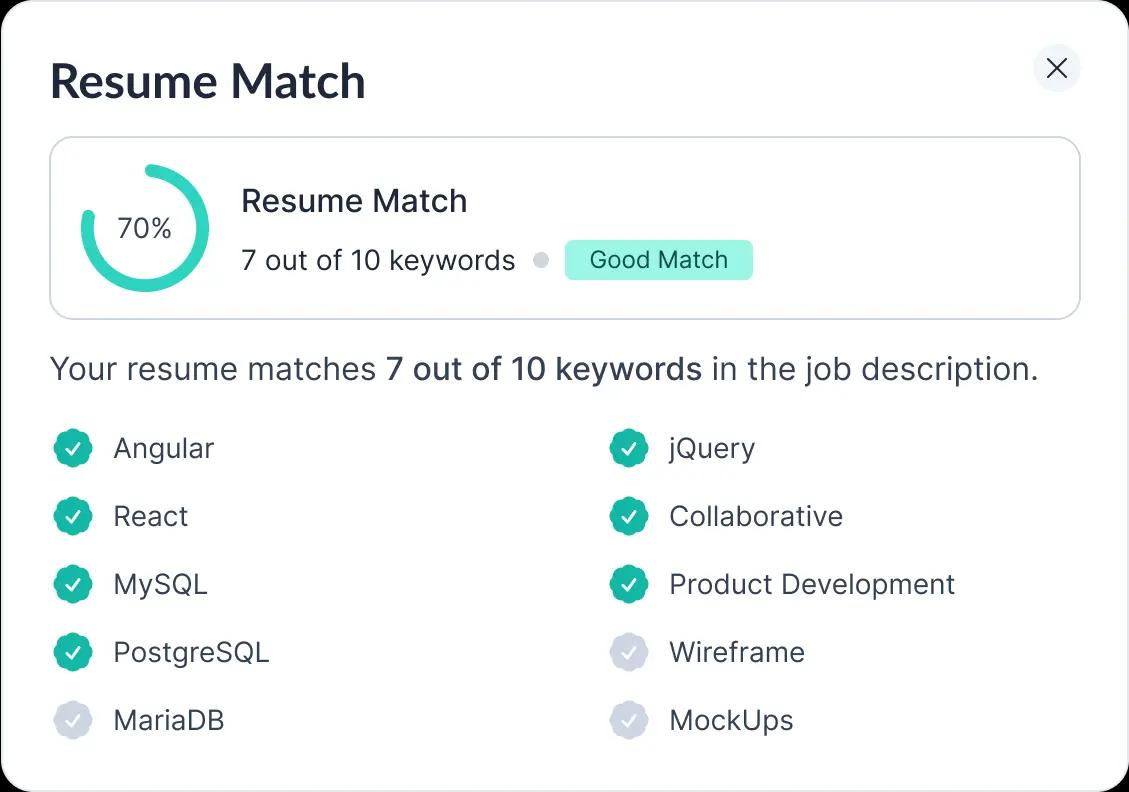Click the green checkmark beside Product Development
This screenshot has width=1129, height=792.
[629, 585]
